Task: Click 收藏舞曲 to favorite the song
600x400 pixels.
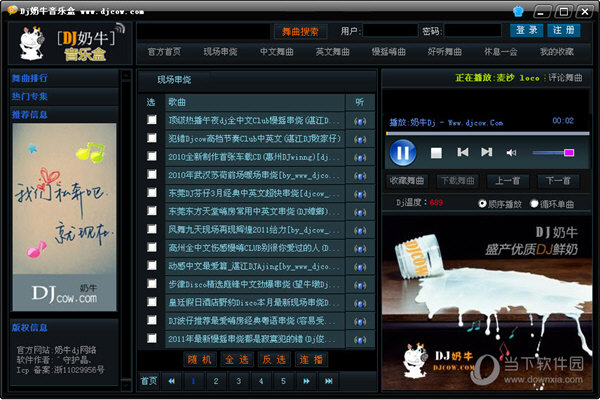Action: [406, 181]
